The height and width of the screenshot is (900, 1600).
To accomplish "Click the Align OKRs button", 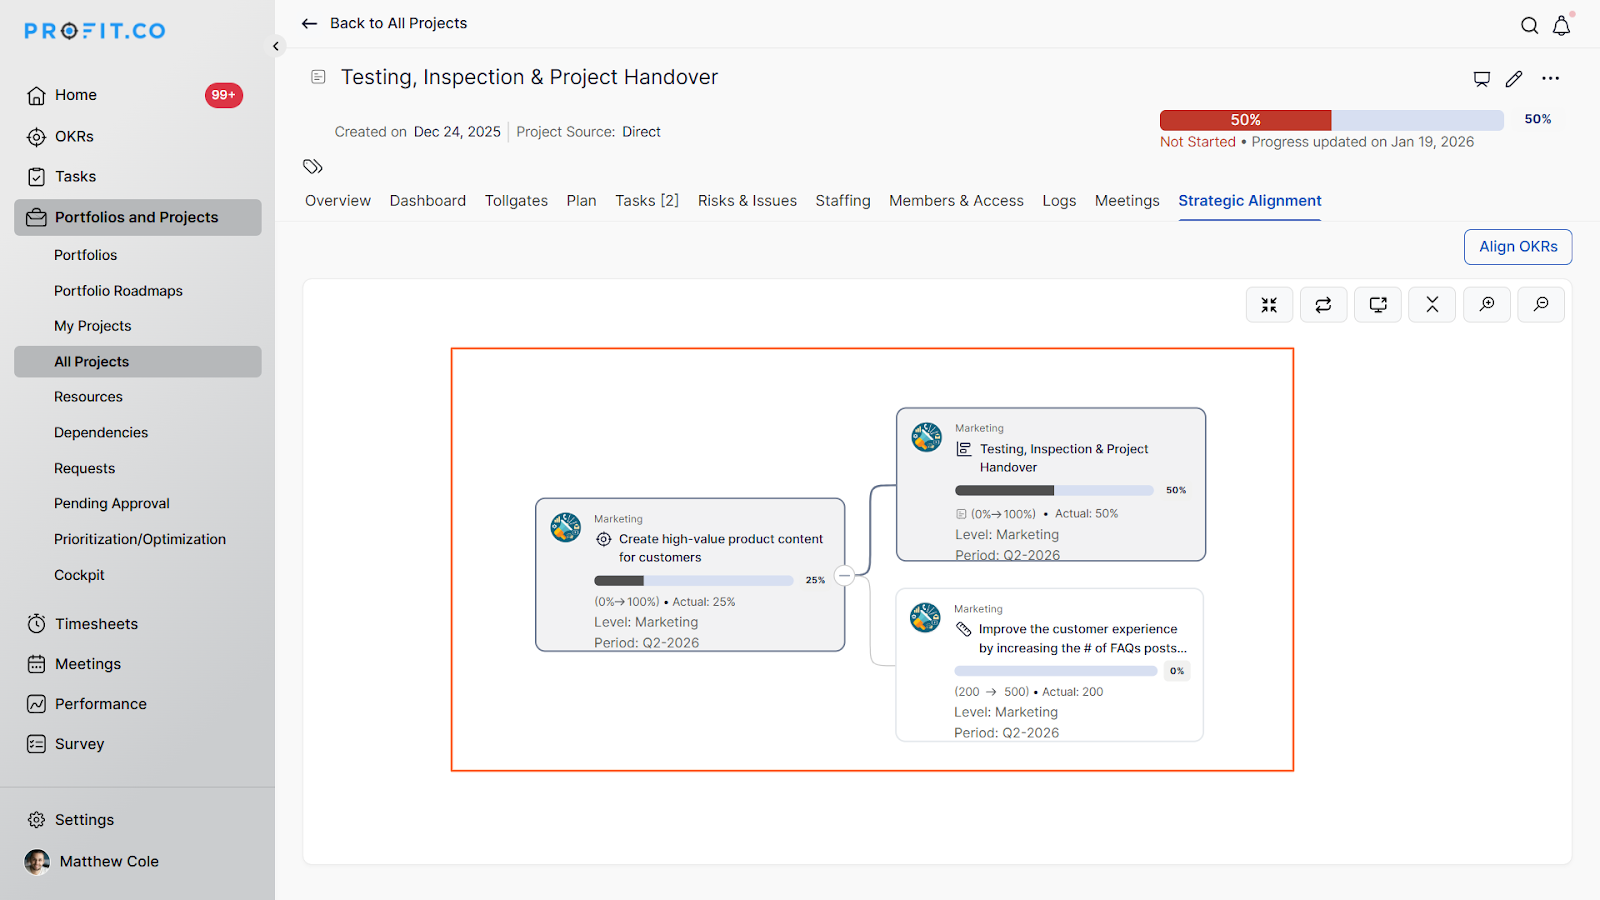I will point(1517,247).
